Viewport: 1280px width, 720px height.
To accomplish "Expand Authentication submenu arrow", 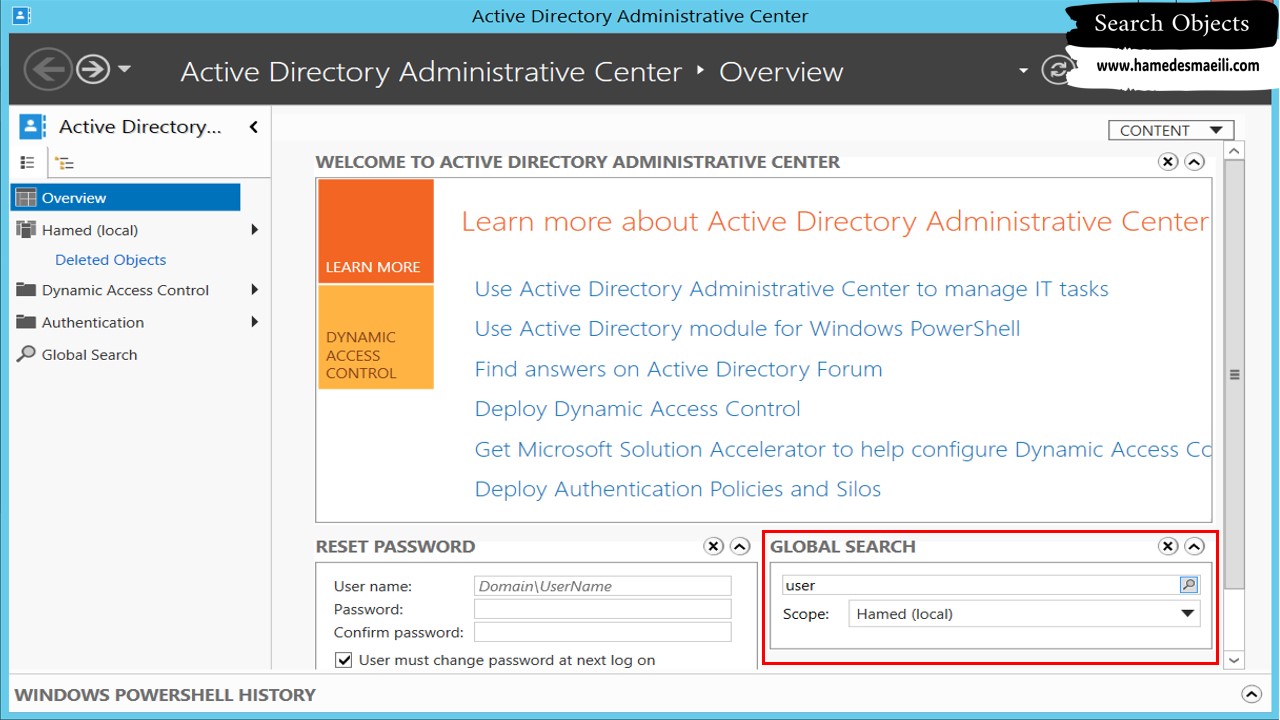I will tap(254, 322).
